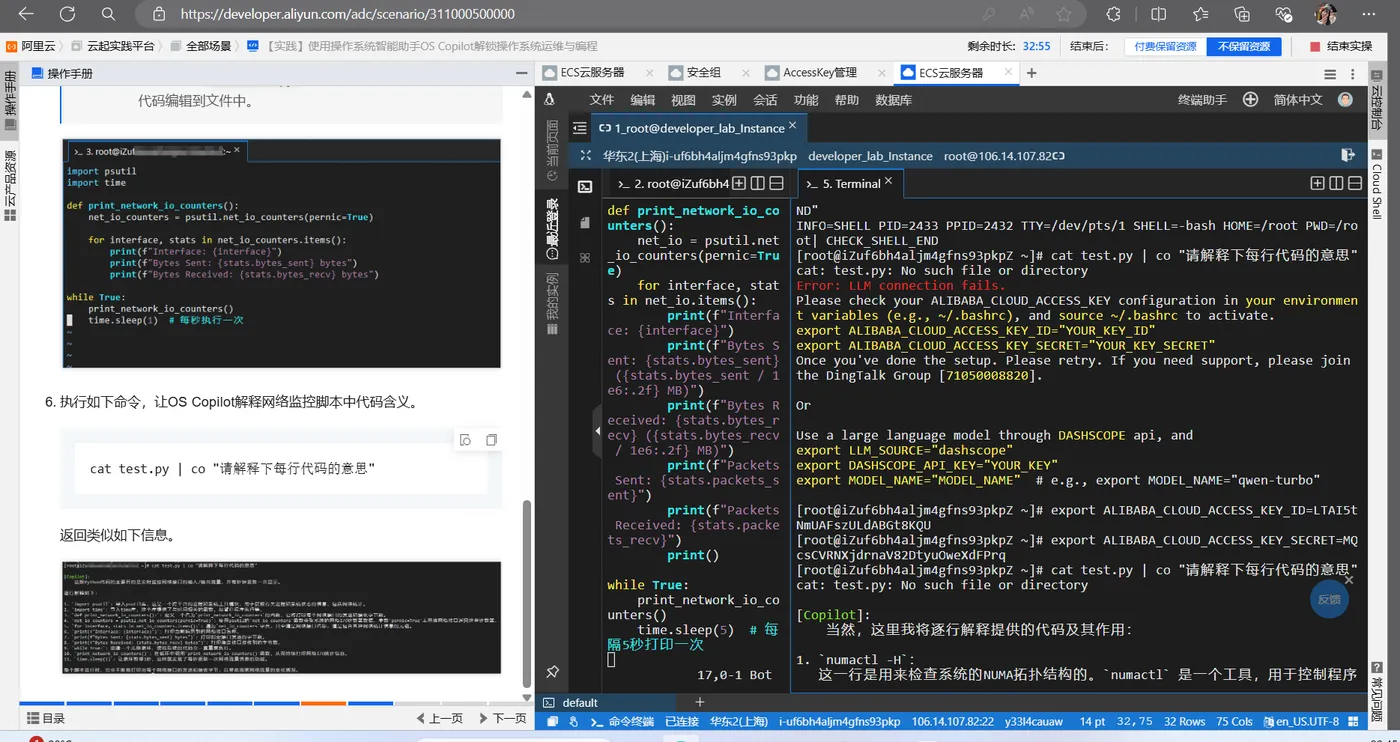
Task: Pin the sidebar with the pin icon
Action: tap(552, 672)
